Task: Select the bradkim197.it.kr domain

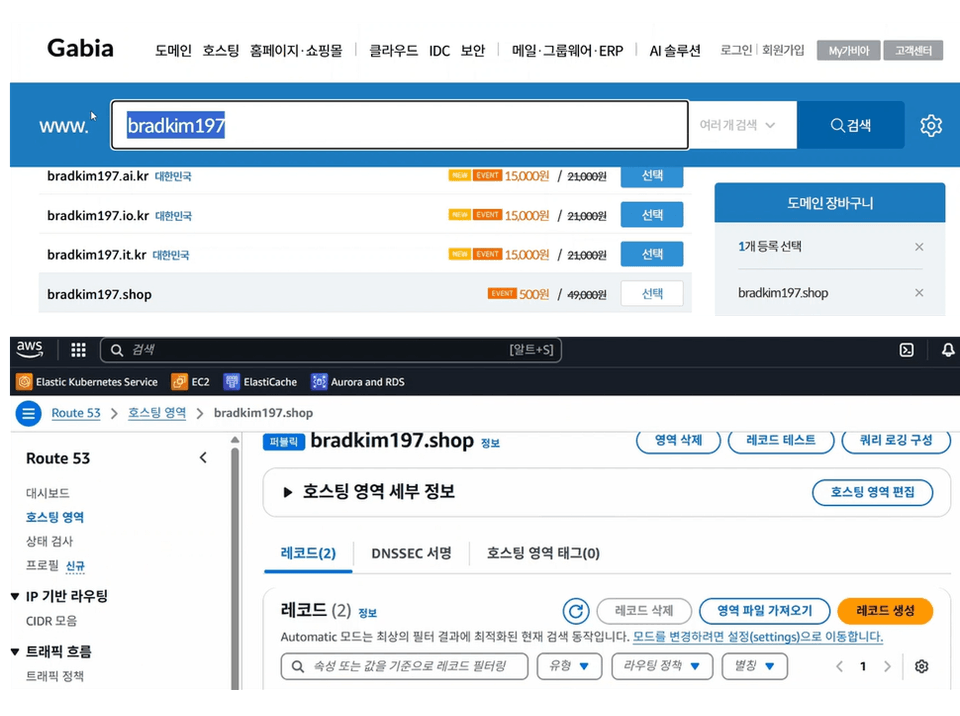Action: tap(652, 254)
